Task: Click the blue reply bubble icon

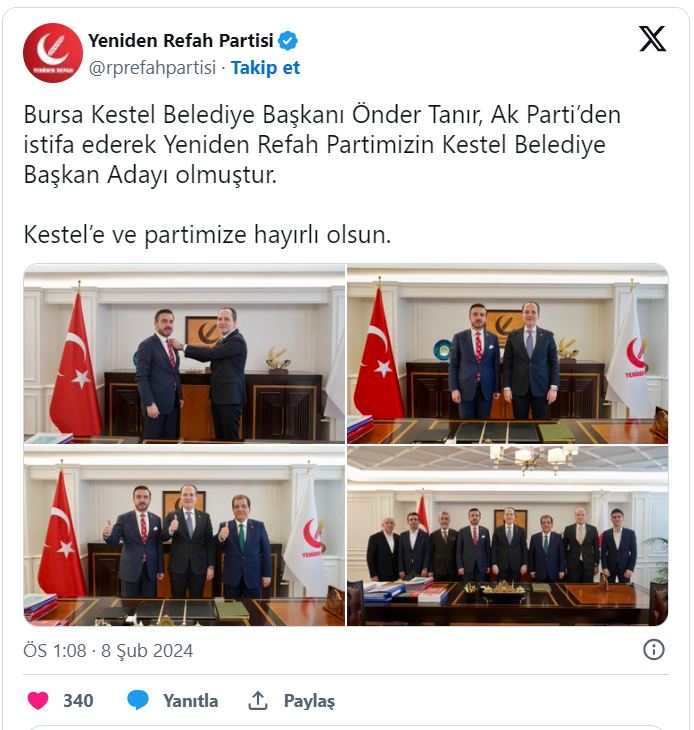Action: (x=138, y=700)
